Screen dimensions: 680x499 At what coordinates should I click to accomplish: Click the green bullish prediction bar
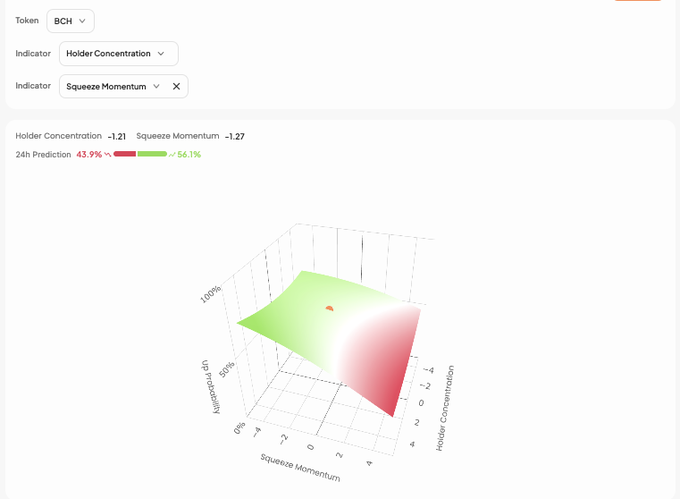pyautogui.click(x=152, y=154)
